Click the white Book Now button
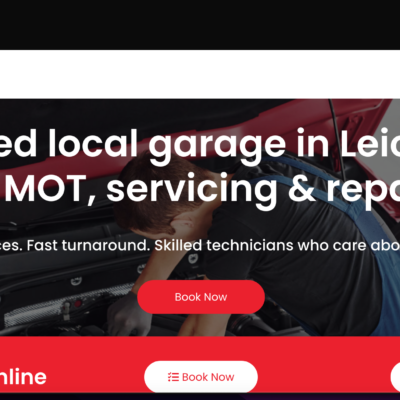The image size is (400, 400). pos(201,377)
